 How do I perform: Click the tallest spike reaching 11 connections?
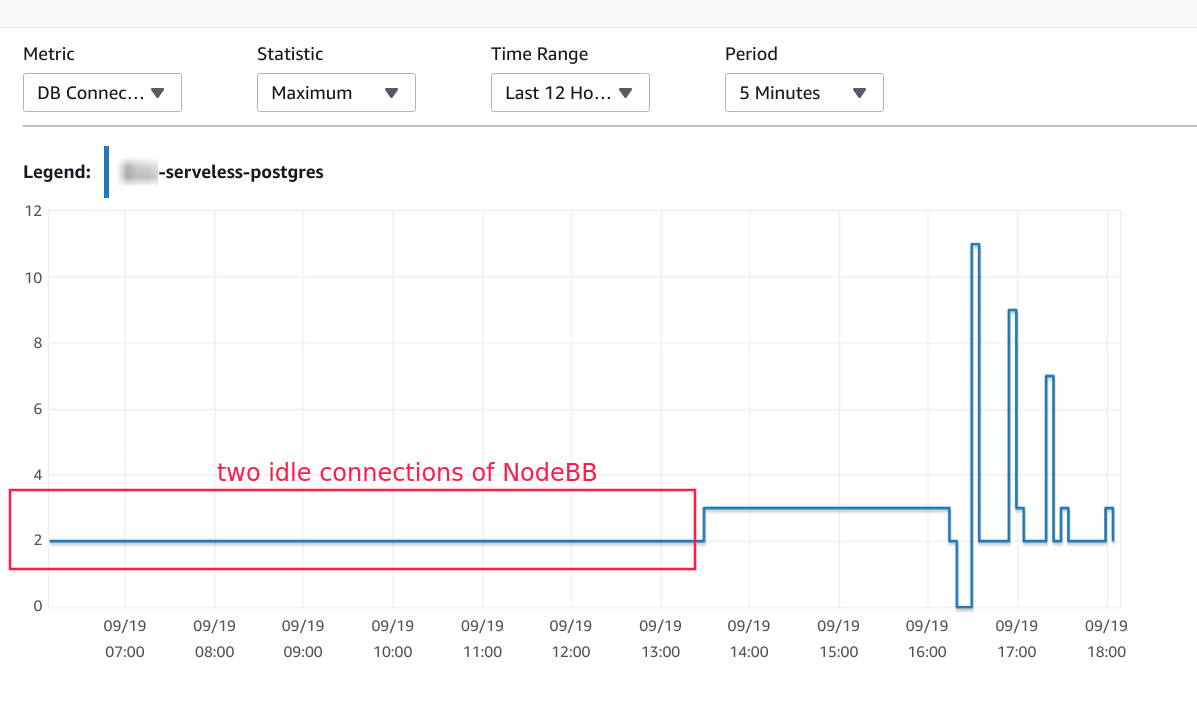point(975,245)
